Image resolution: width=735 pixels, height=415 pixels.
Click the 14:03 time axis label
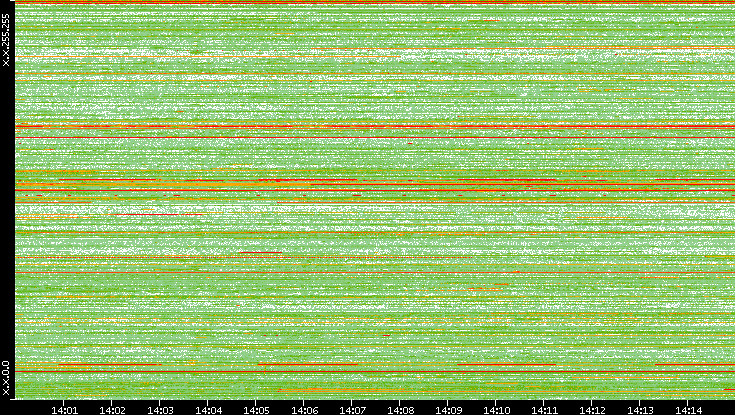click(160, 410)
